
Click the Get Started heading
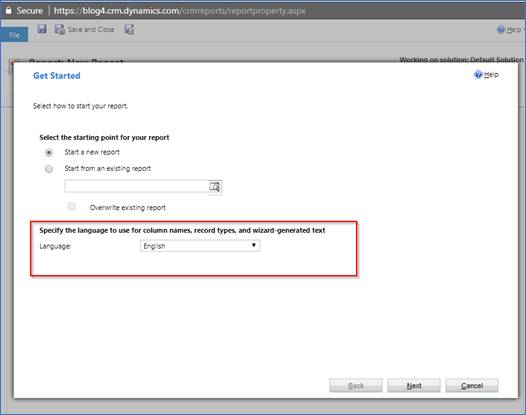click(x=57, y=75)
